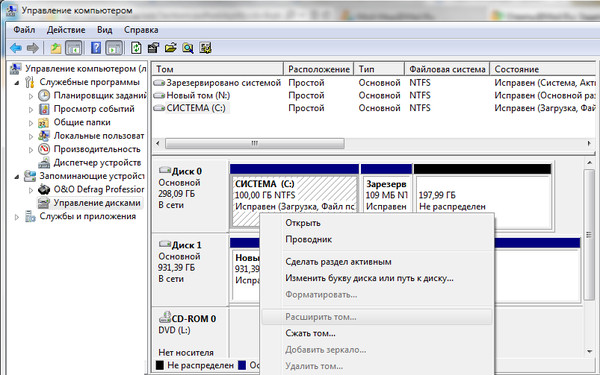The width and height of the screenshot is (600, 375).
Task: Choose Проводник in context menu
Action: 308,240
